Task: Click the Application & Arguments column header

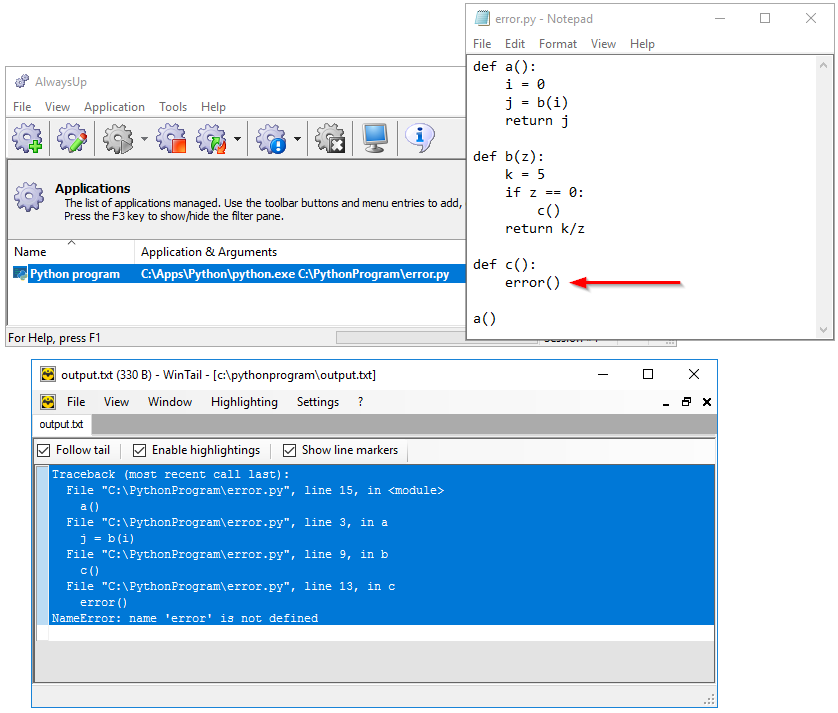Action: (300, 252)
